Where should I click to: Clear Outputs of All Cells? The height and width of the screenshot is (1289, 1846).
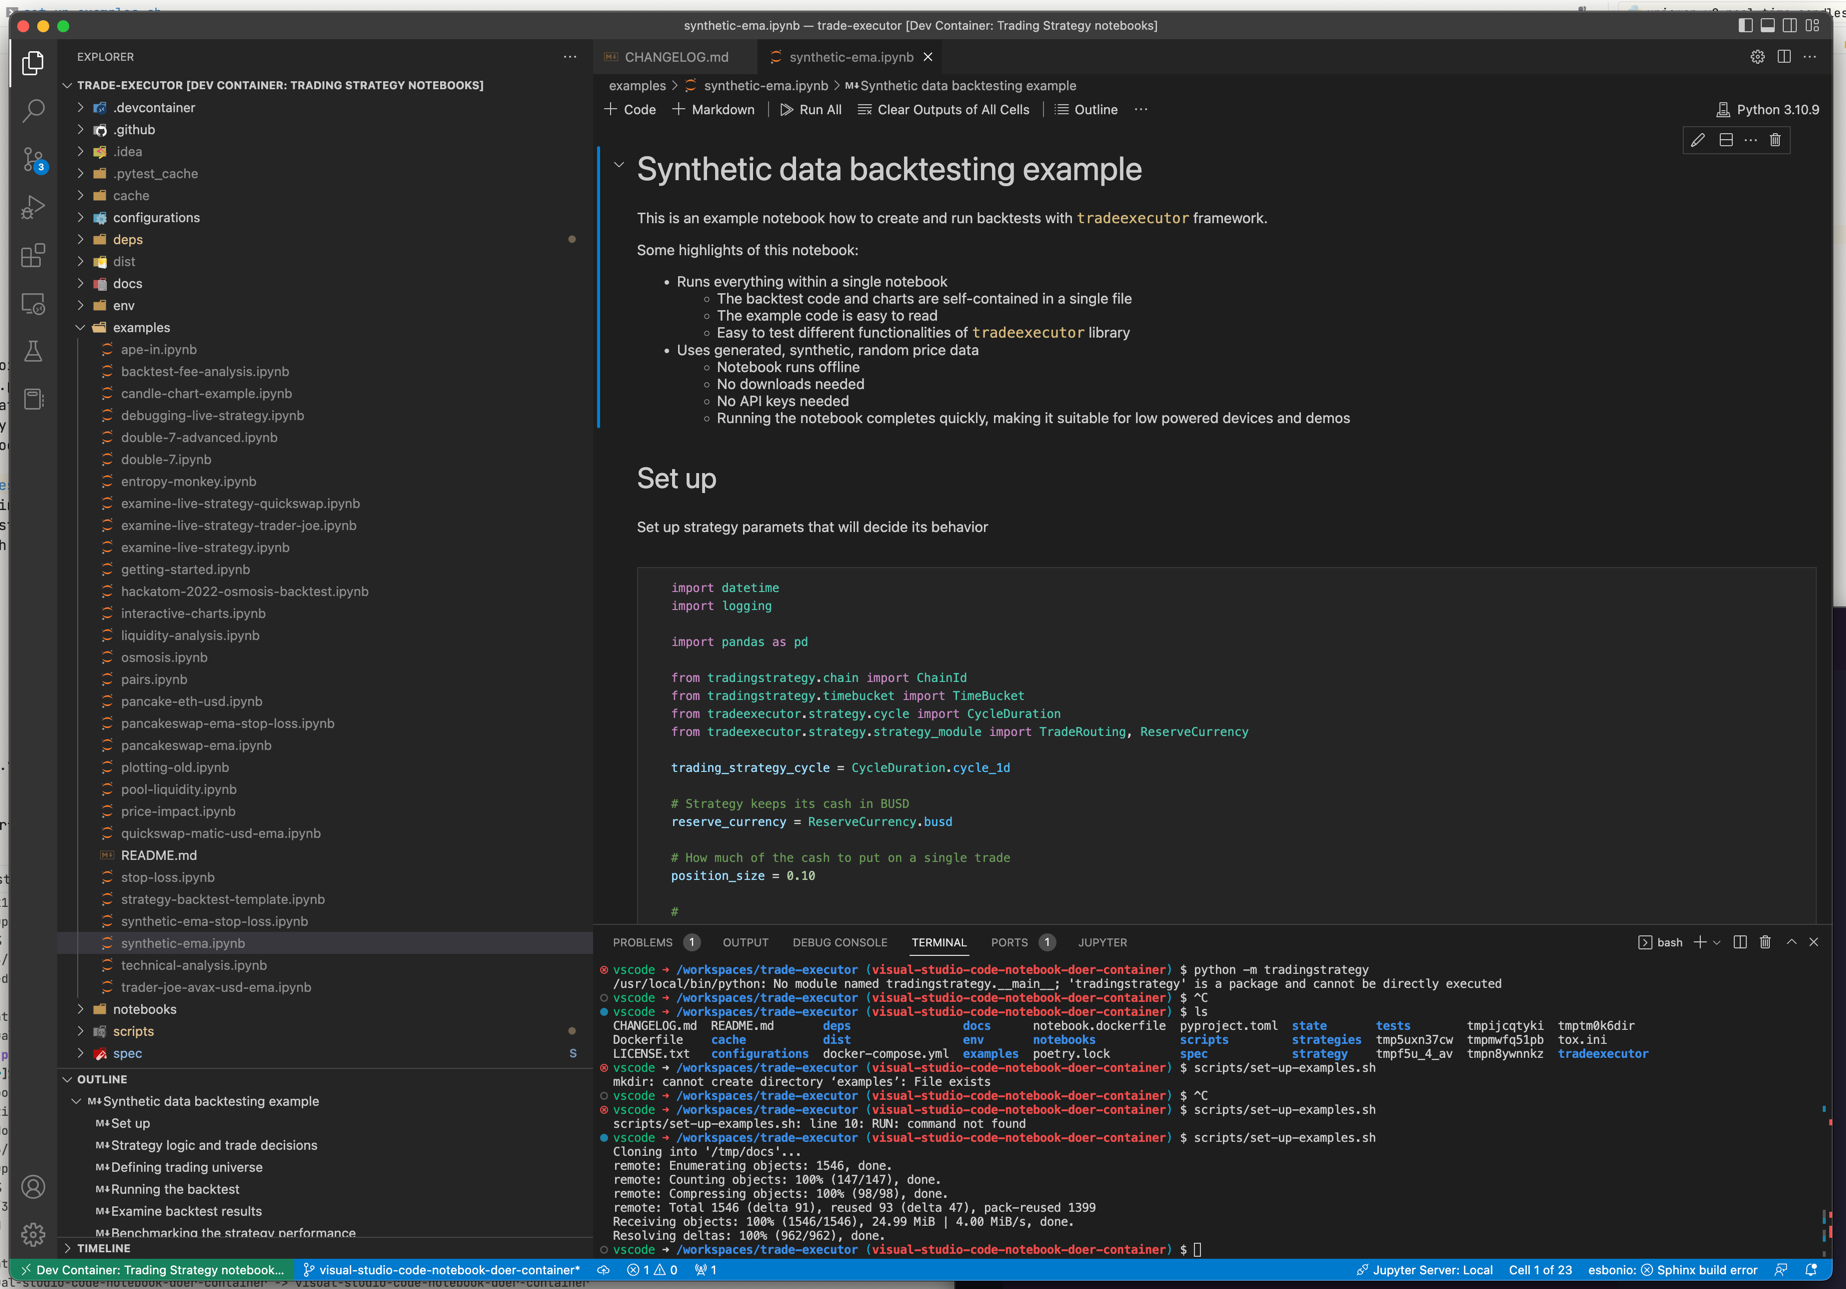tap(943, 110)
